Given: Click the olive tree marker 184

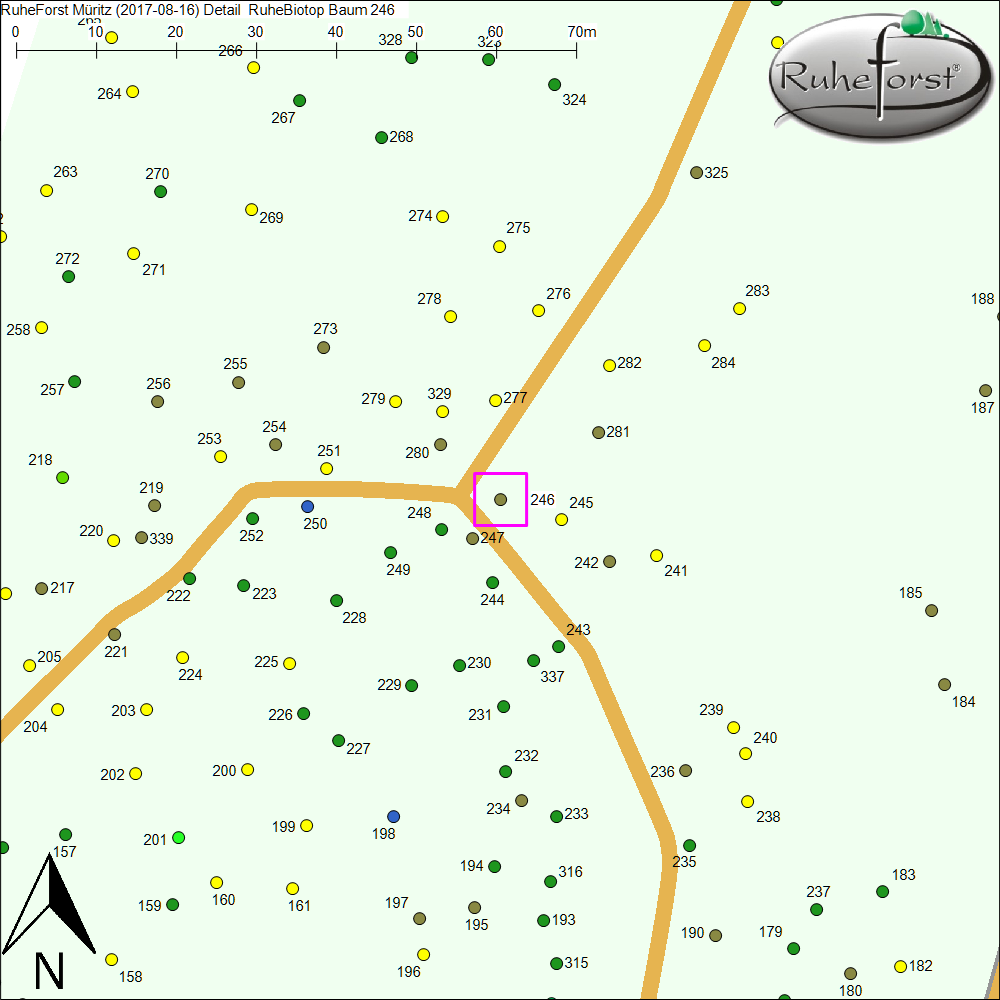Looking at the screenshot, I should [944, 684].
